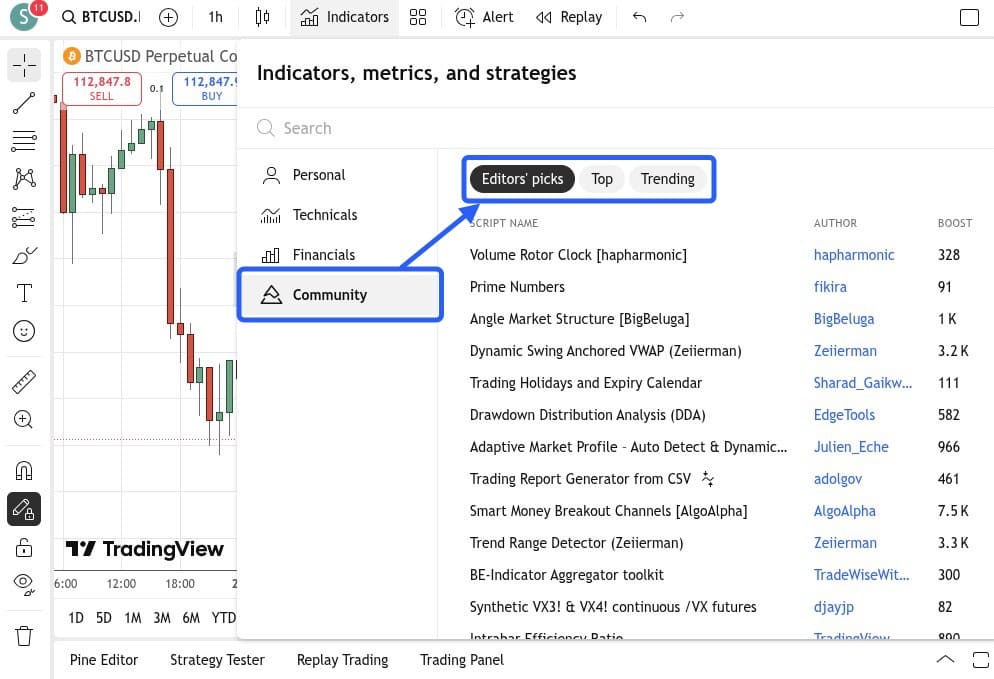
Task: Open the emoji icons tool
Action: [x=24, y=331]
